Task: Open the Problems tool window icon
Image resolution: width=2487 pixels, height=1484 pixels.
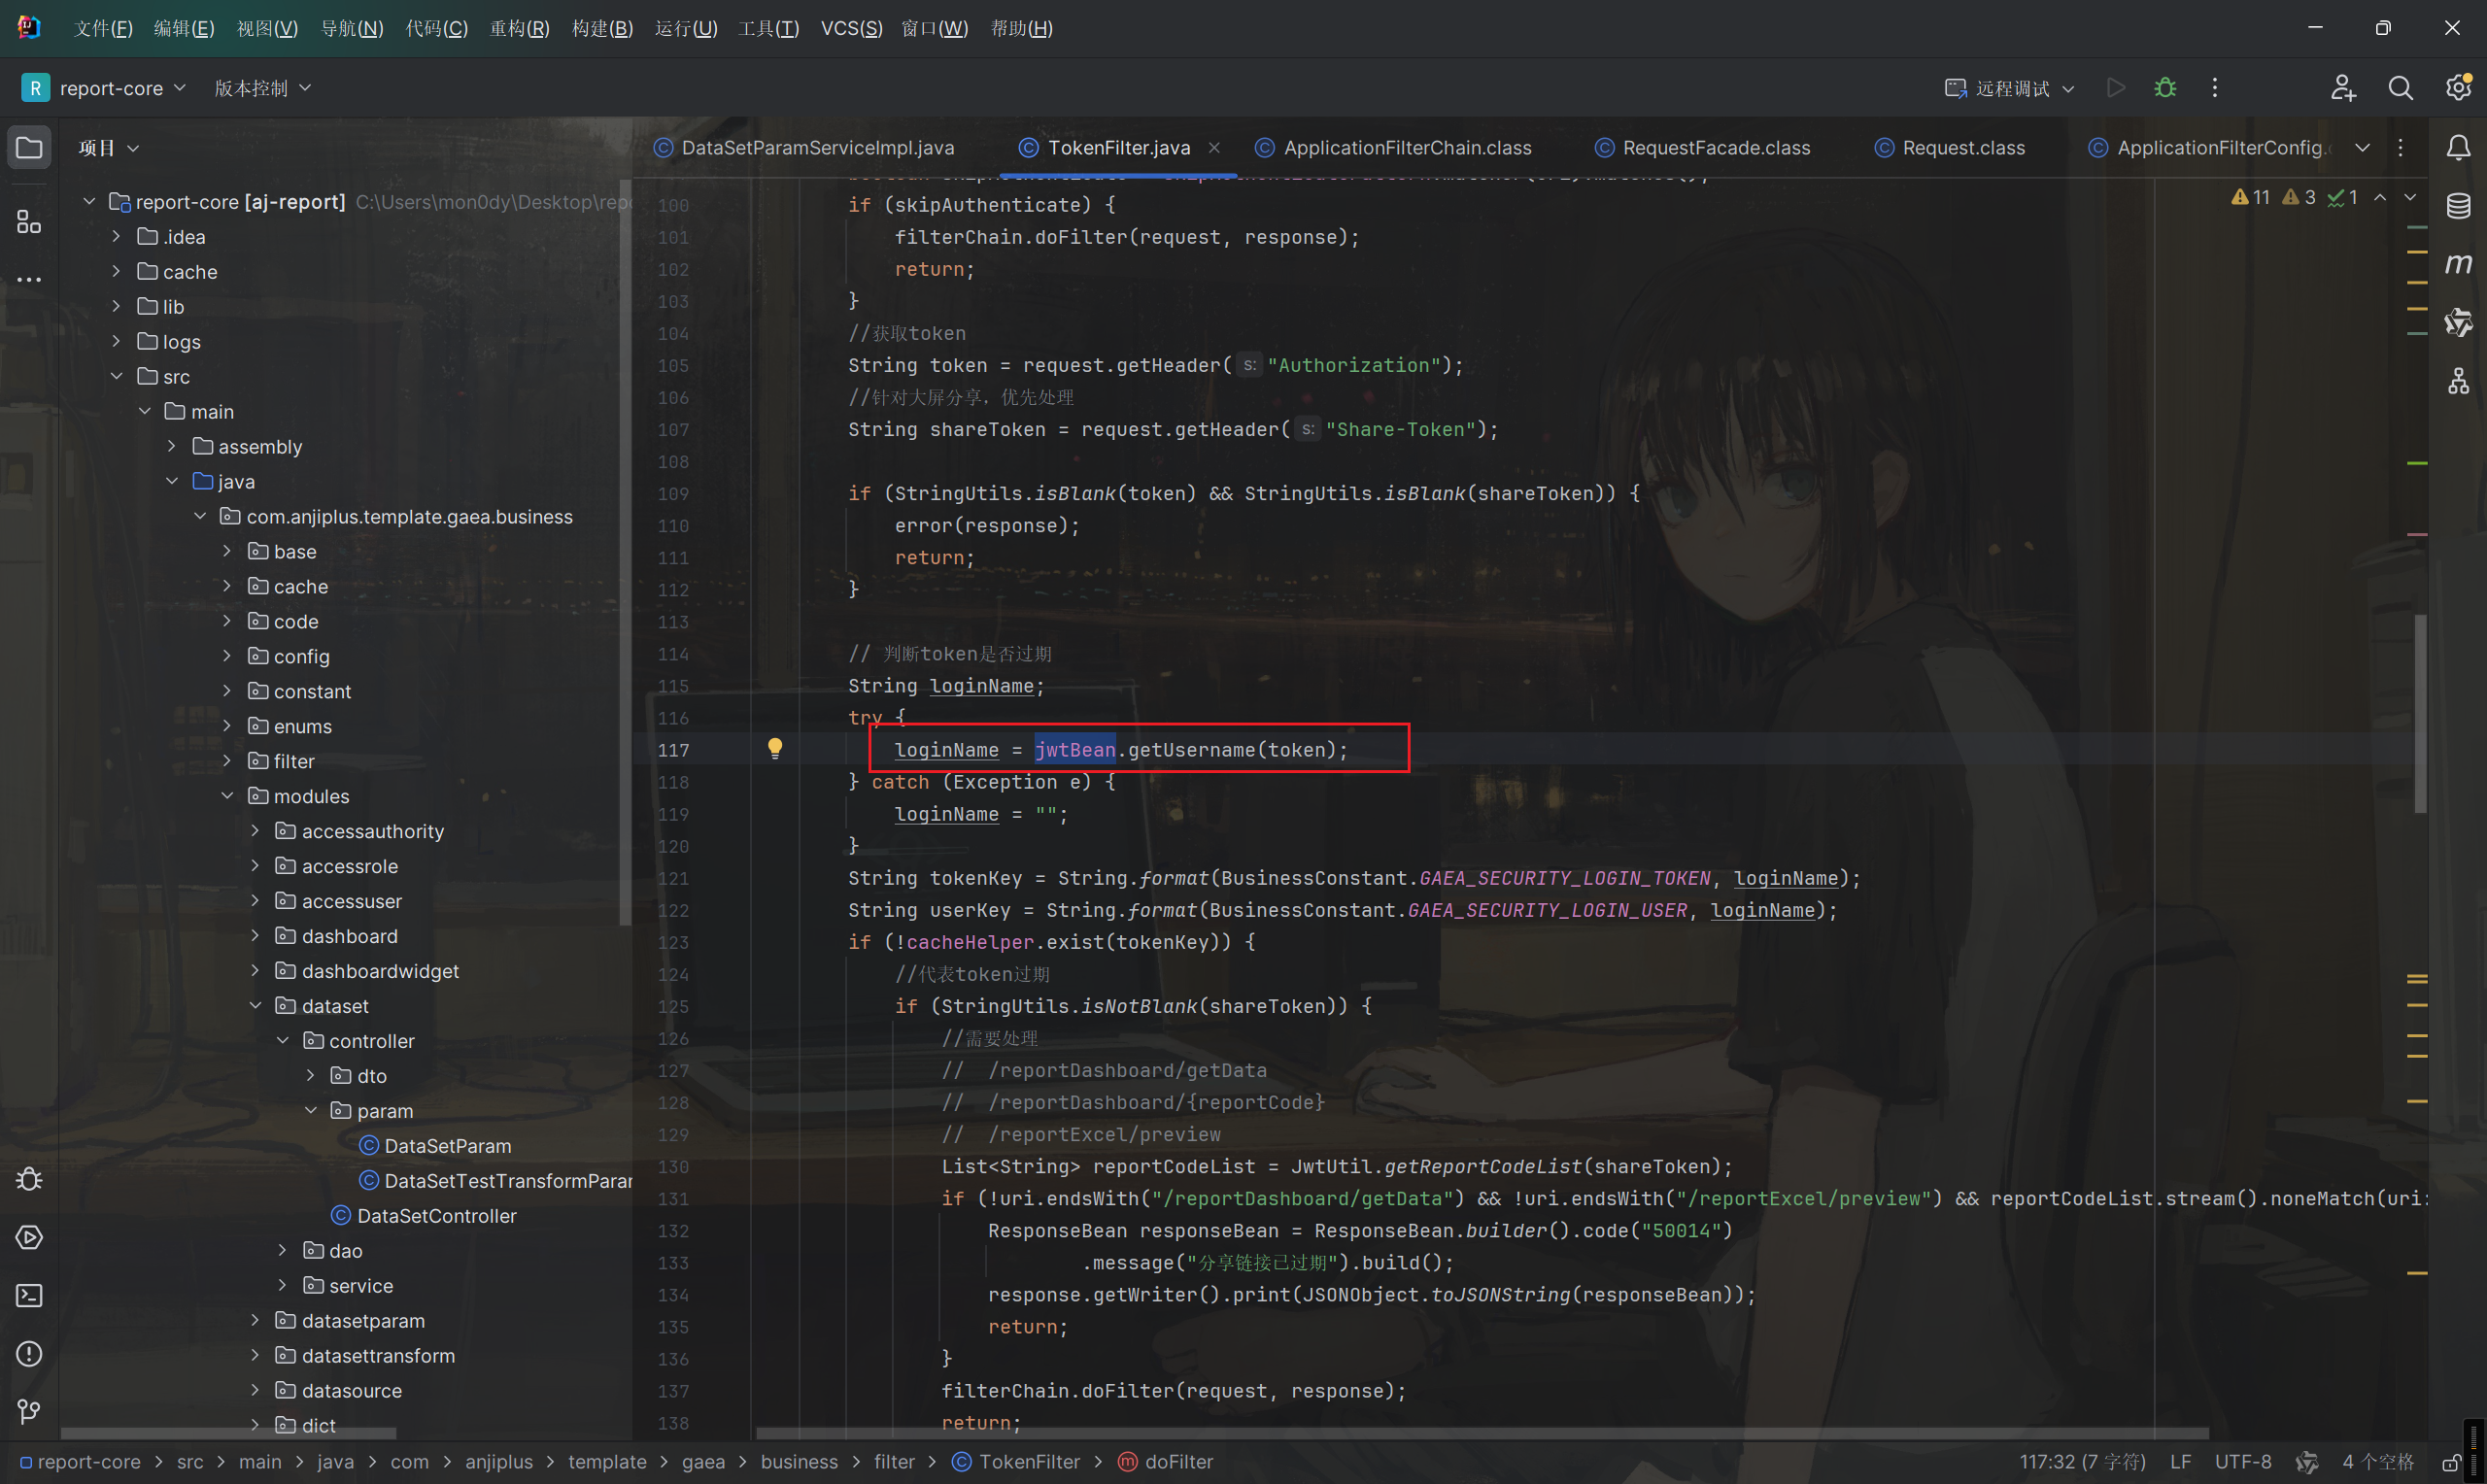Action: point(29,1354)
